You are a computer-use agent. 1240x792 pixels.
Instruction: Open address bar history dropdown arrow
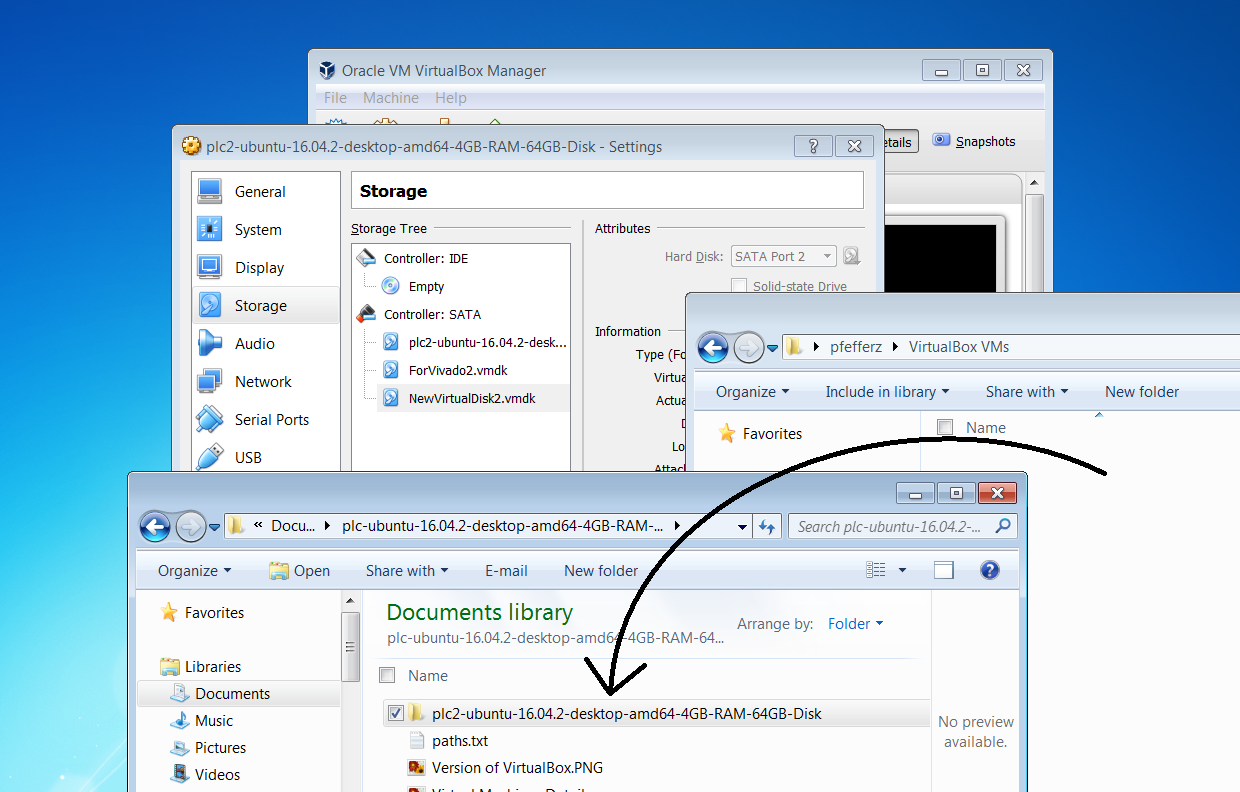[742, 526]
